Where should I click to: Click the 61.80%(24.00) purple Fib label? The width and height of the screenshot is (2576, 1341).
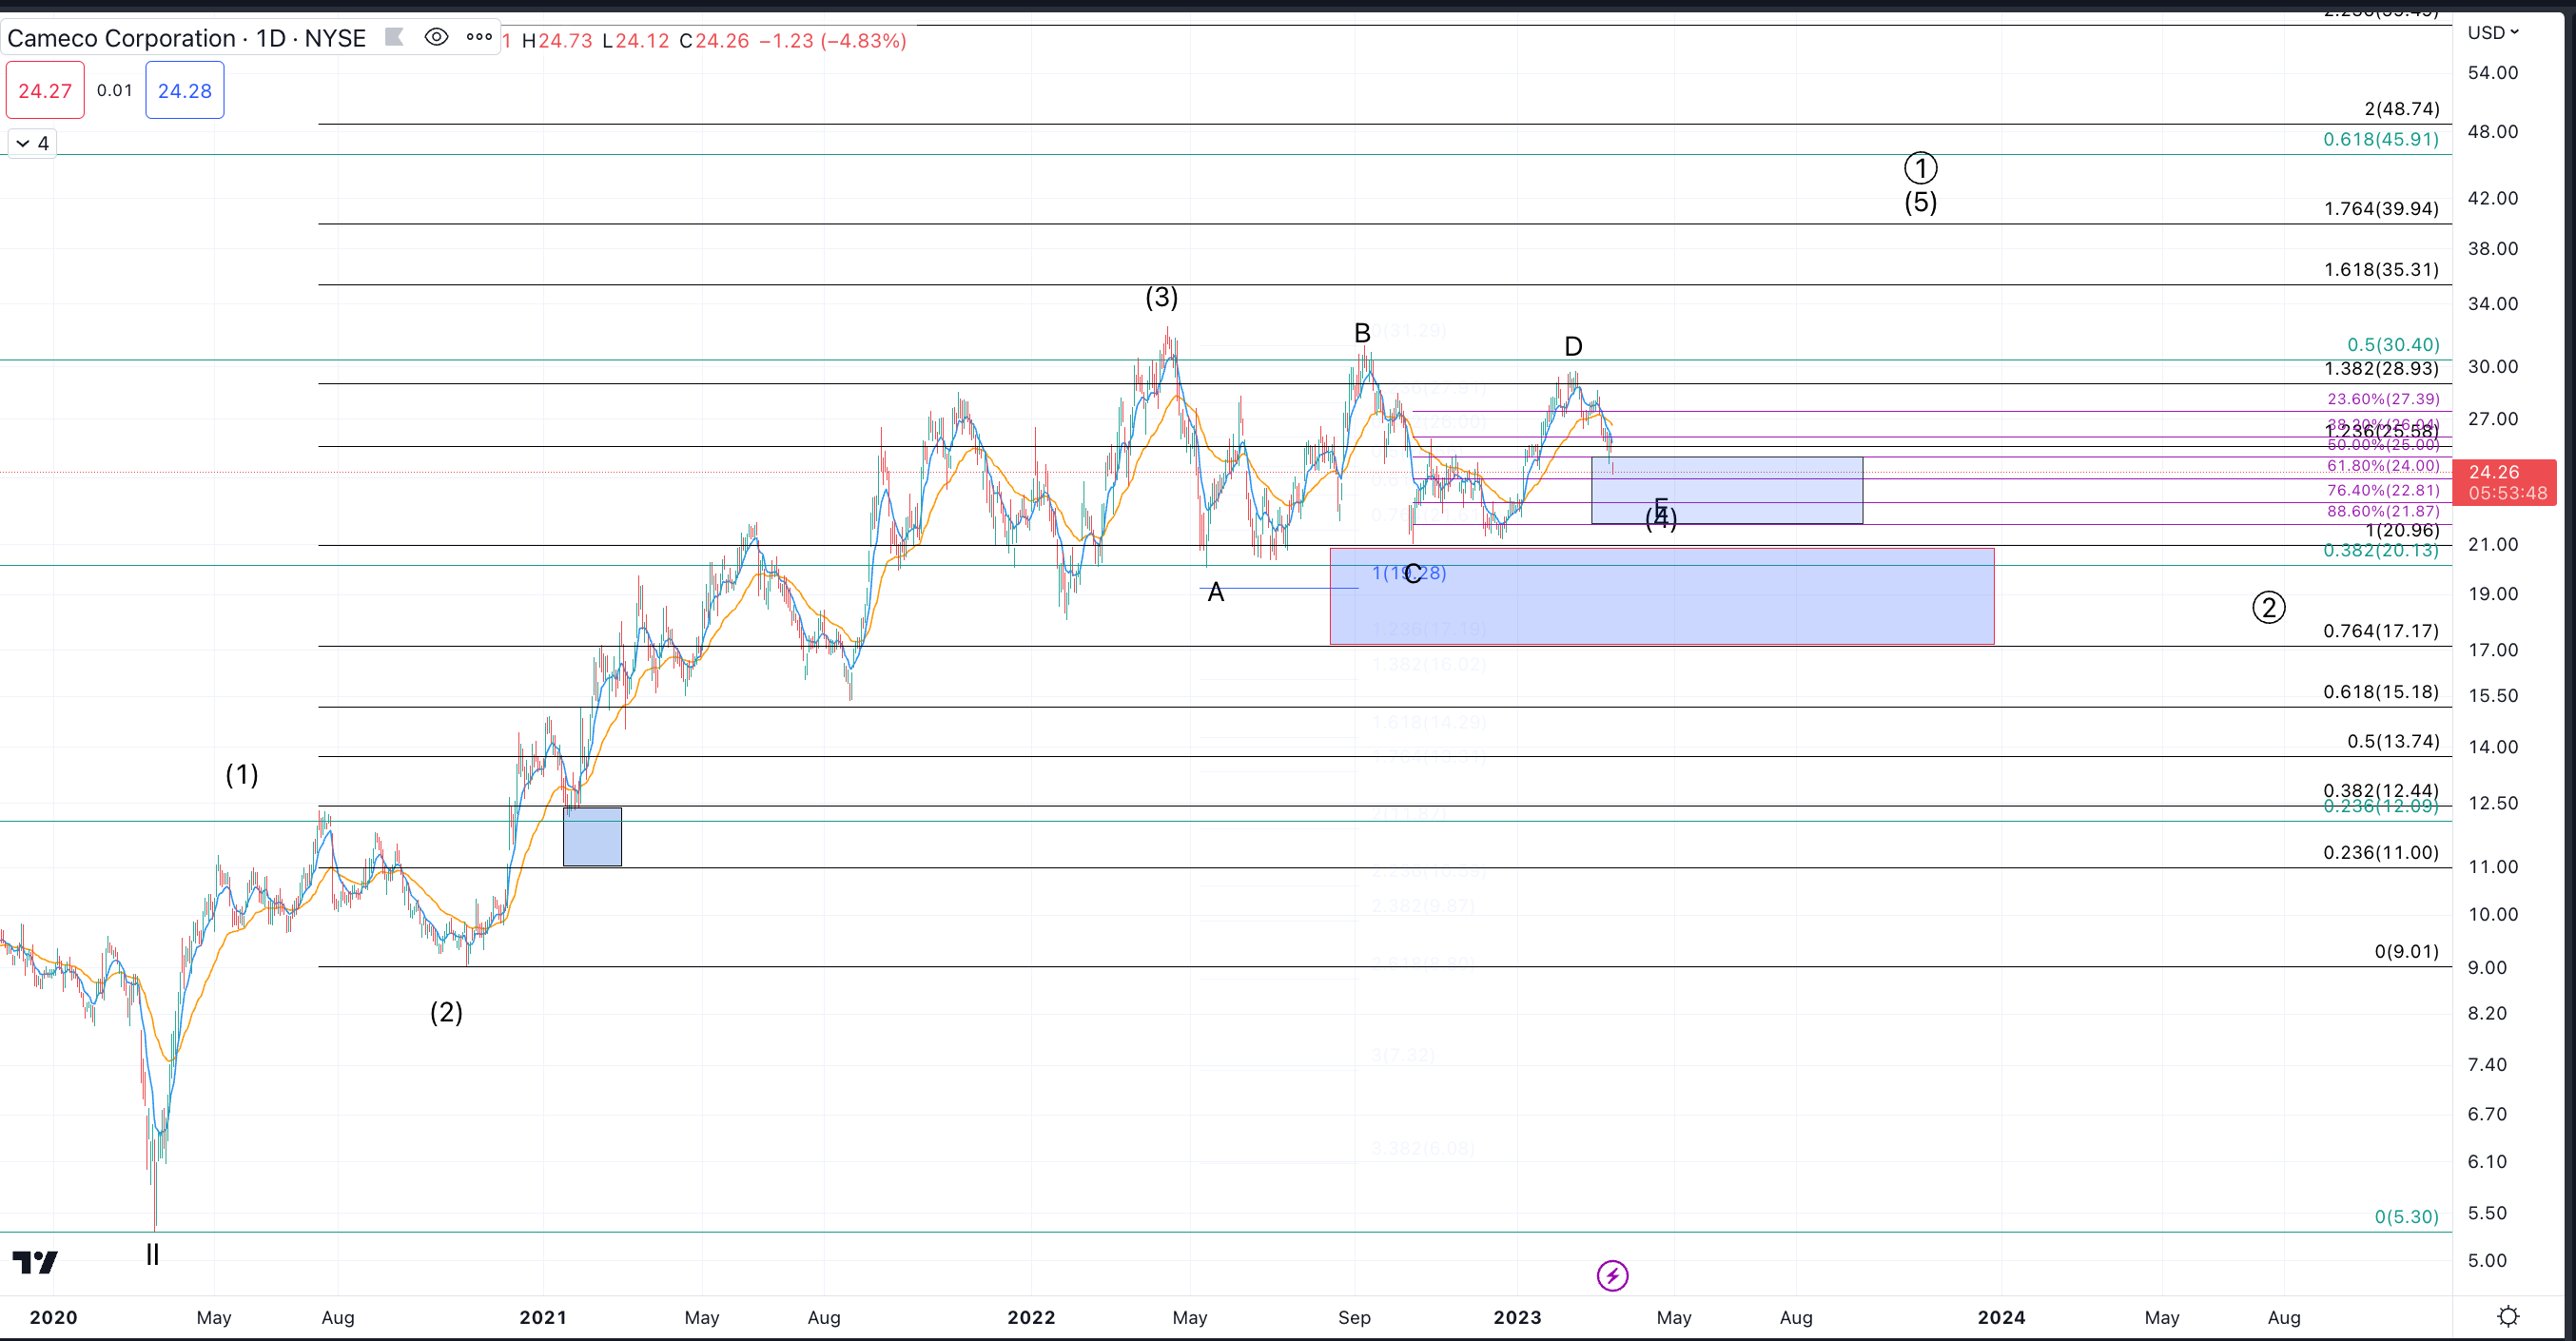pos(2383,466)
